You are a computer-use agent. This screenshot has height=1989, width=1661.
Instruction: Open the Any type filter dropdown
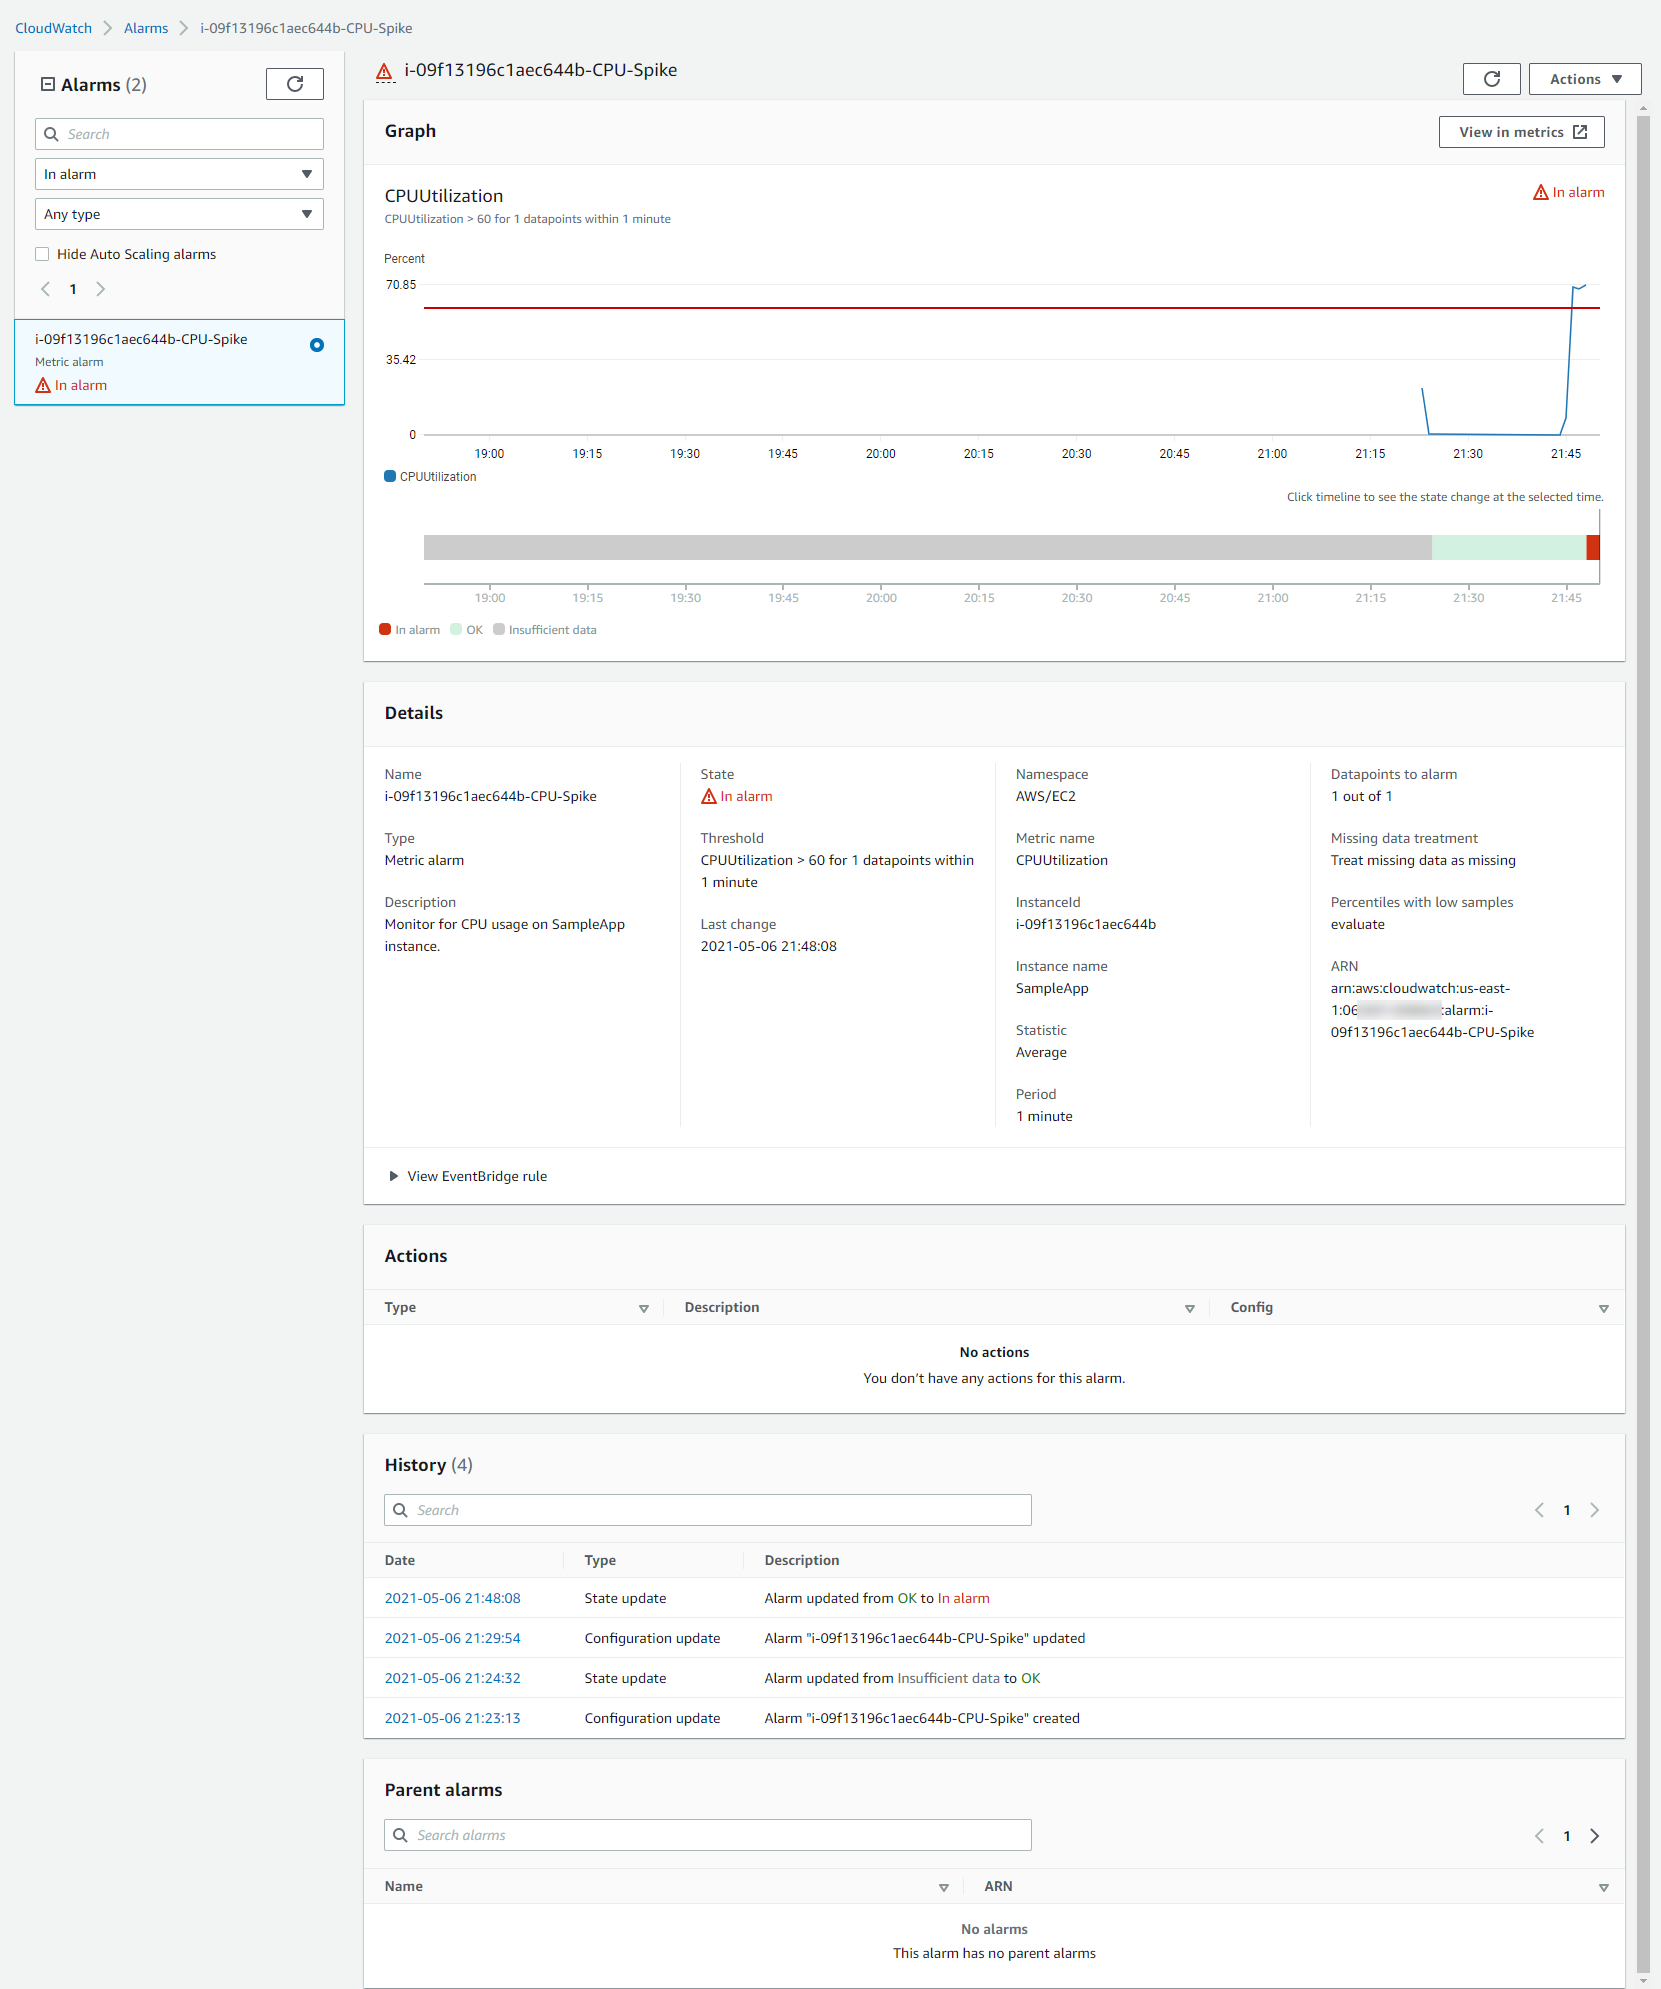click(x=179, y=214)
